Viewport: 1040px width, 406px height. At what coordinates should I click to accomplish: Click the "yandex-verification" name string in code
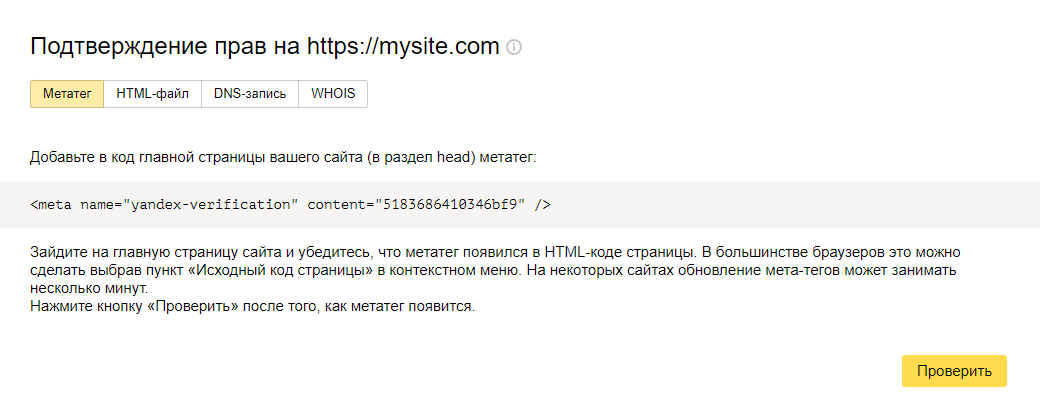(x=208, y=204)
